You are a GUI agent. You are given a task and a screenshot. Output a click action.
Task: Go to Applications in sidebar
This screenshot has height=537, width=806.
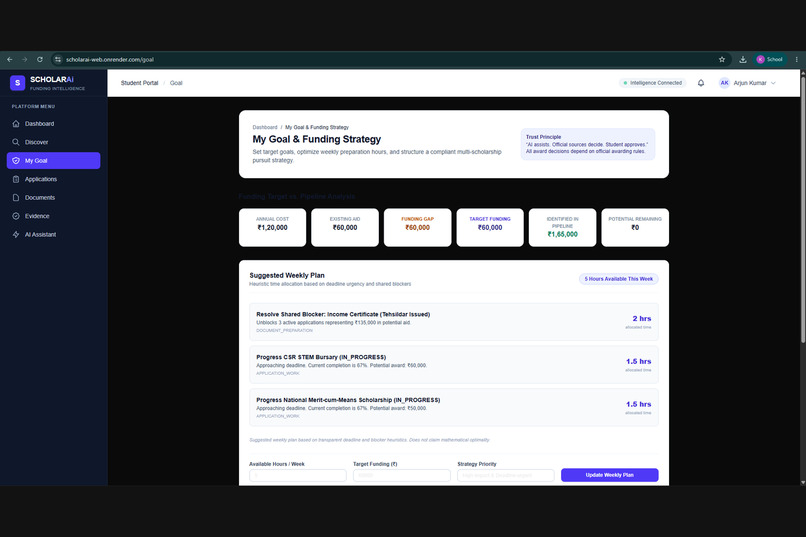pyautogui.click(x=53, y=179)
